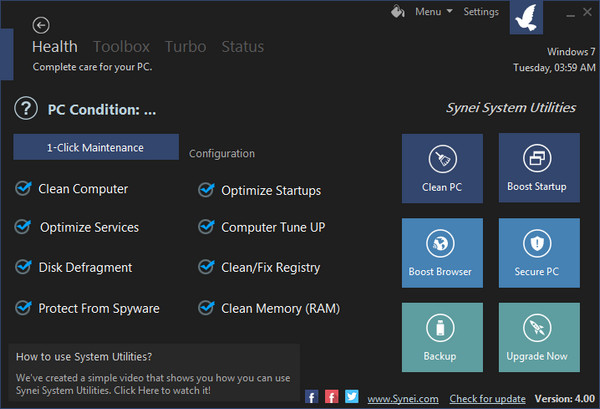Start 1-Click Maintenance
600x409 pixels.
[x=95, y=147]
